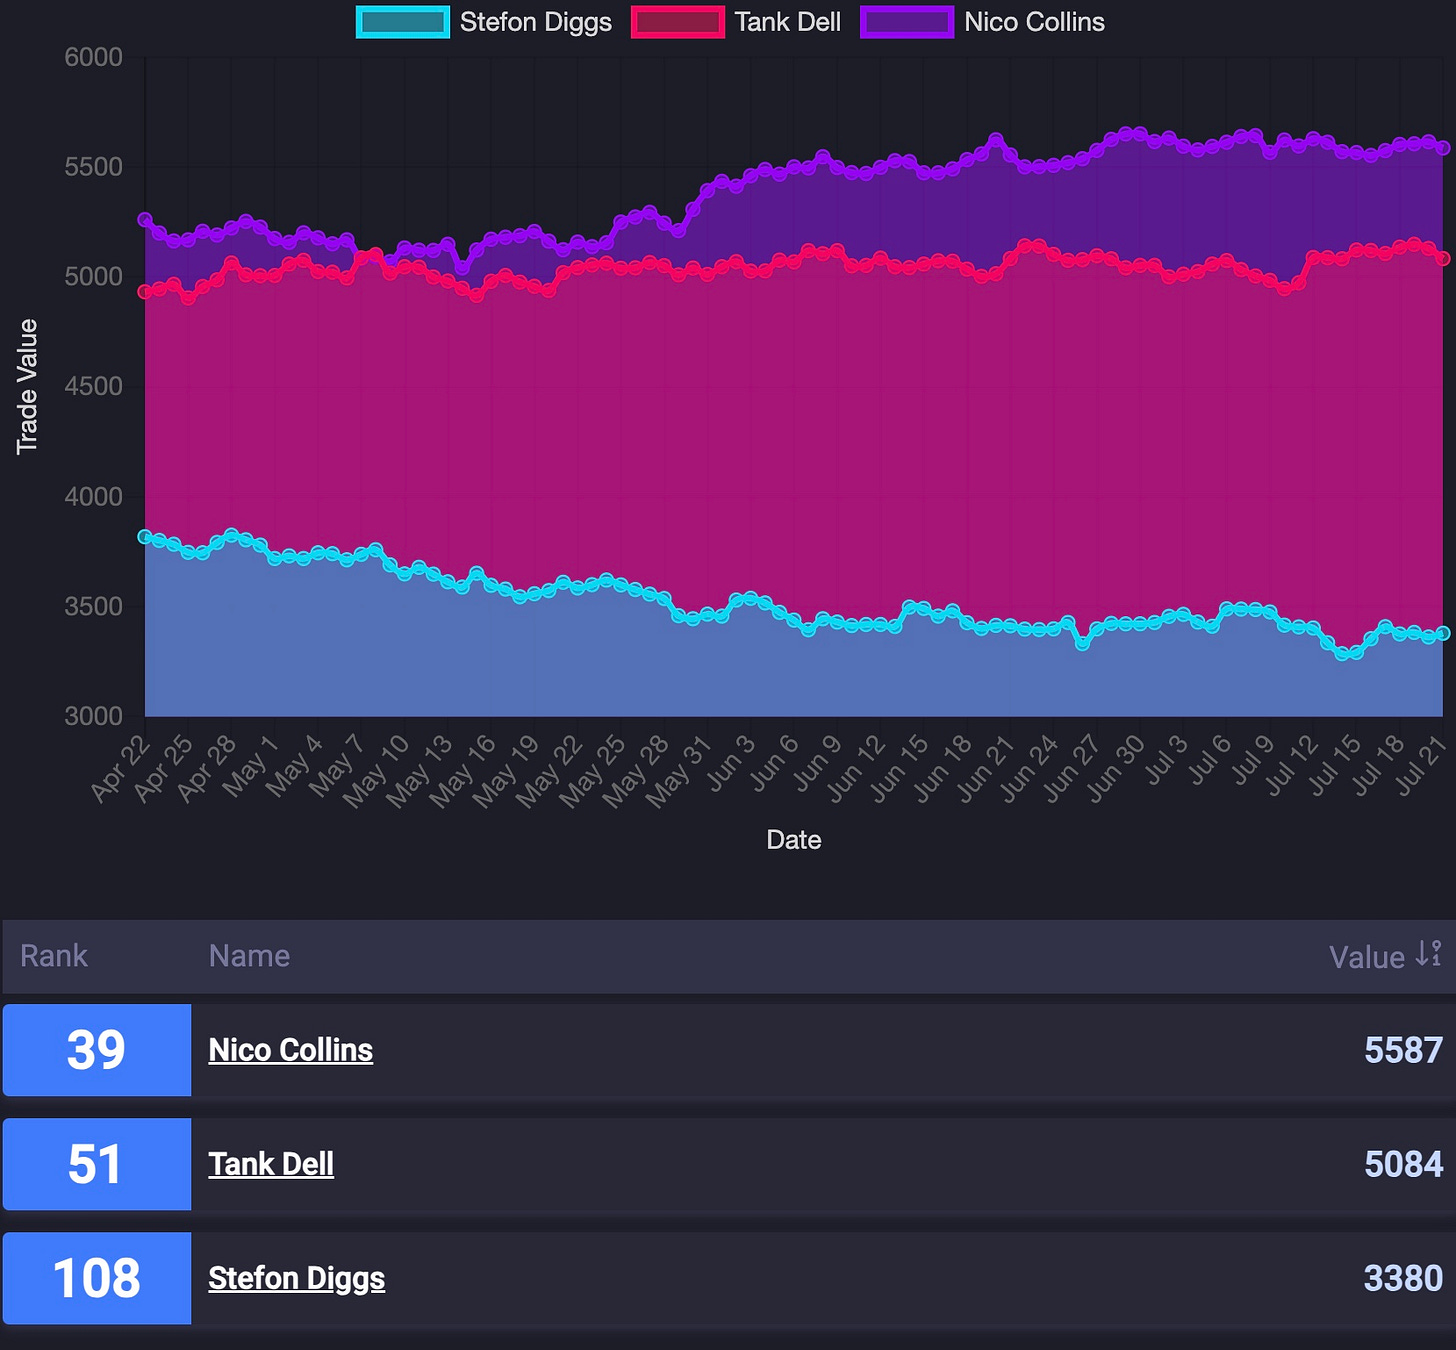1456x1350 pixels.
Task: Click the value 5587 cell
Action: [1403, 1050]
